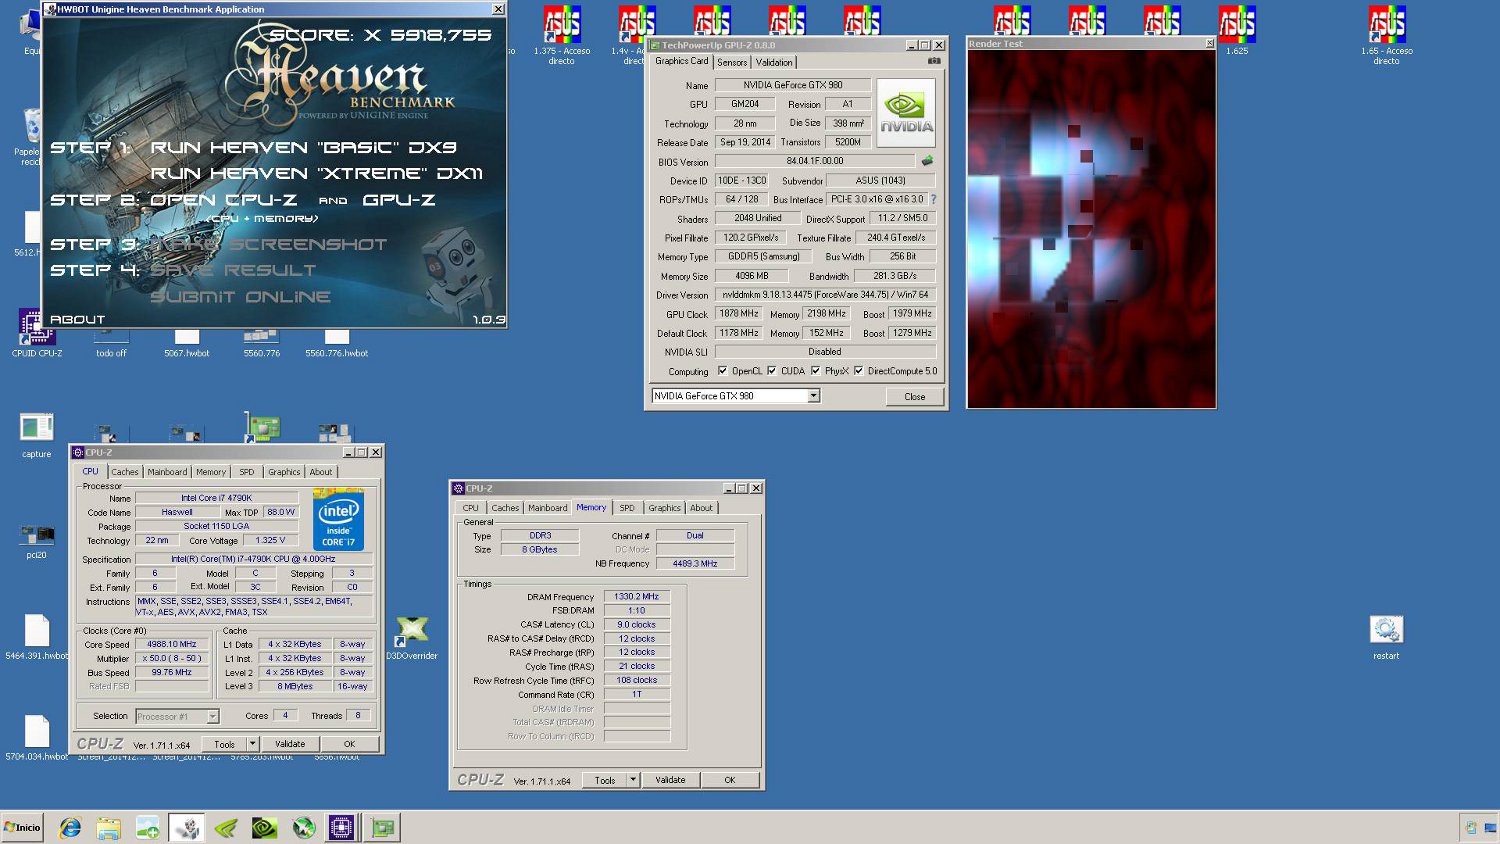Open Tools dropdown arrow in CPU-Z Memory window

click(x=633, y=780)
